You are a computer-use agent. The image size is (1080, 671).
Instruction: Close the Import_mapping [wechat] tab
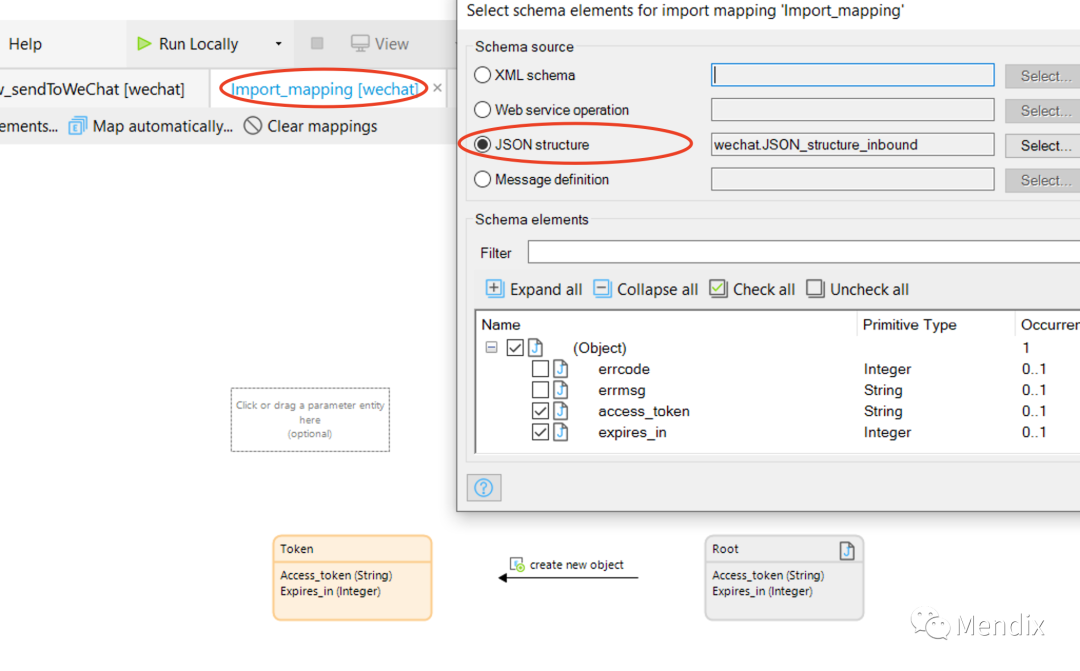pos(437,88)
